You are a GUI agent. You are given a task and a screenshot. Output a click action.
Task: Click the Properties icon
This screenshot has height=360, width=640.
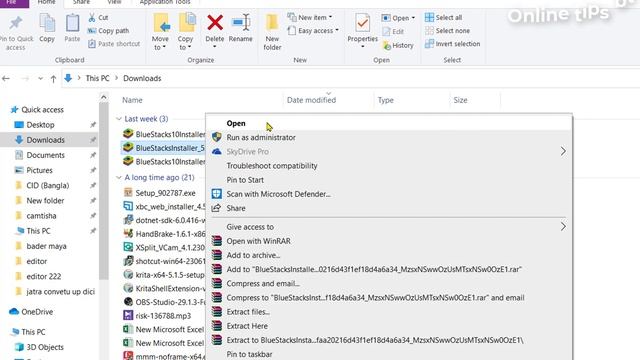pos(362,24)
